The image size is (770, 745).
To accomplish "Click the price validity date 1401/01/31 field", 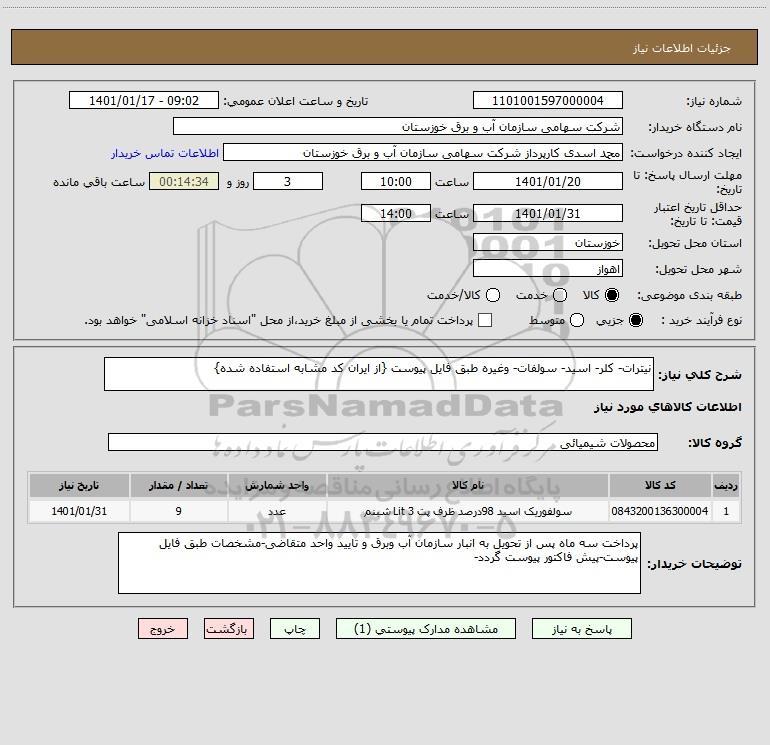I will pos(548,214).
